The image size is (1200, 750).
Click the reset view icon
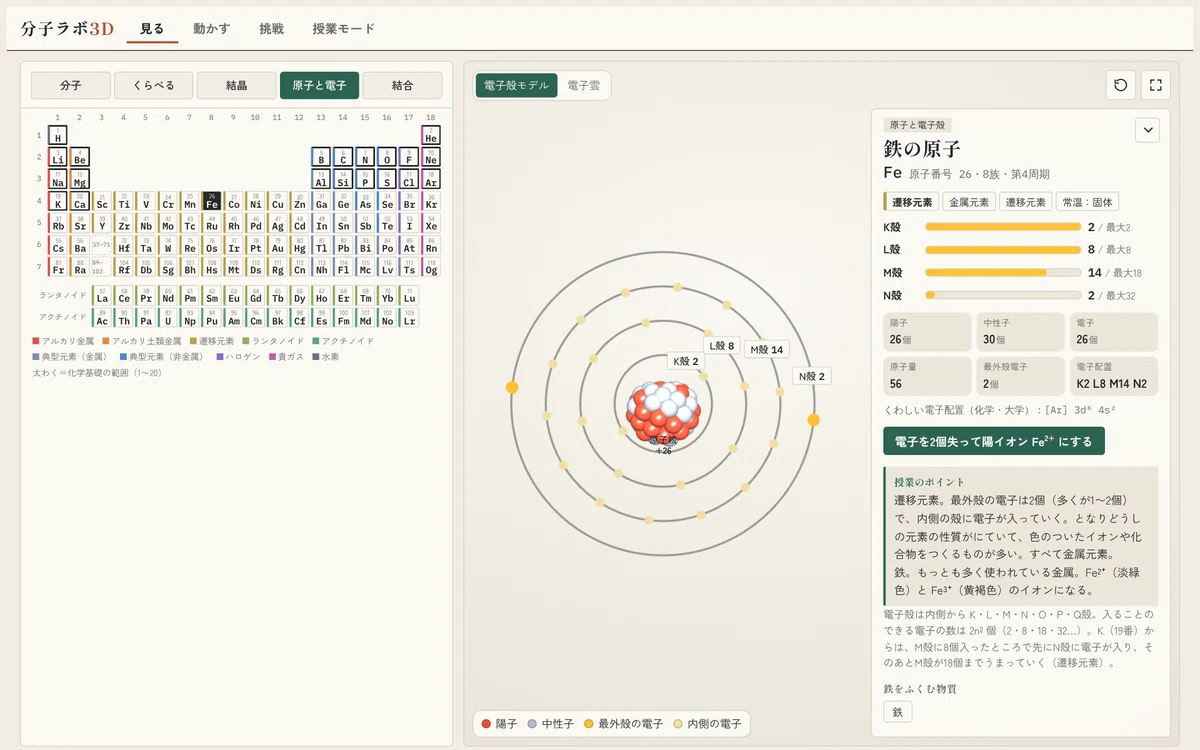[x=1120, y=85]
